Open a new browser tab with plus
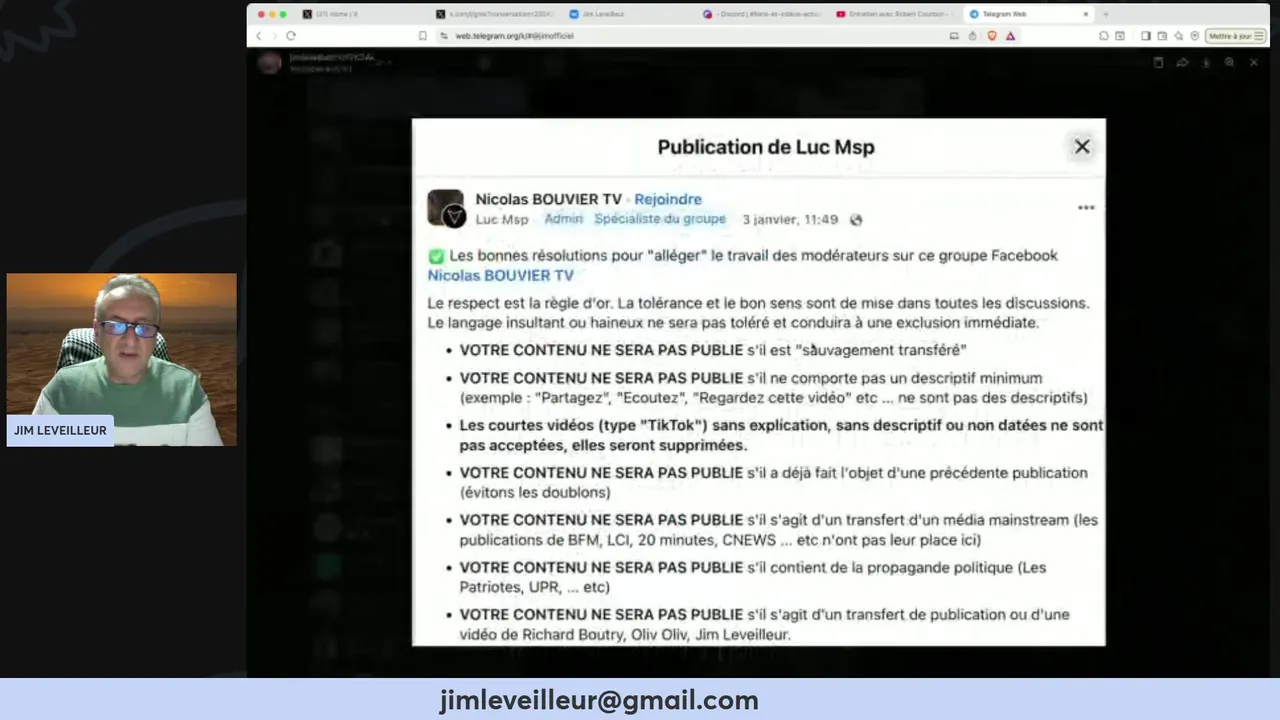This screenshot has height=720, width=1280. [1106, 14]
